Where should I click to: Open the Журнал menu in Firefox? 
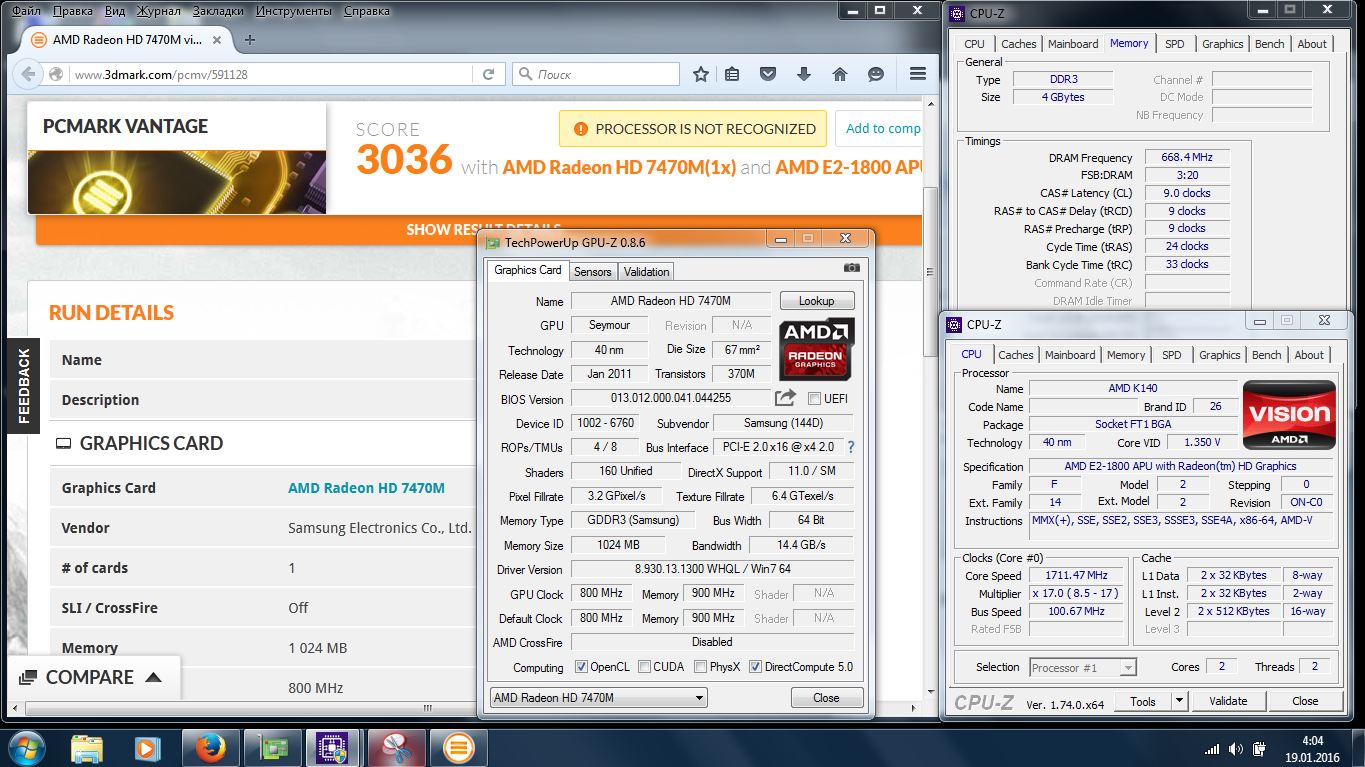157,11
